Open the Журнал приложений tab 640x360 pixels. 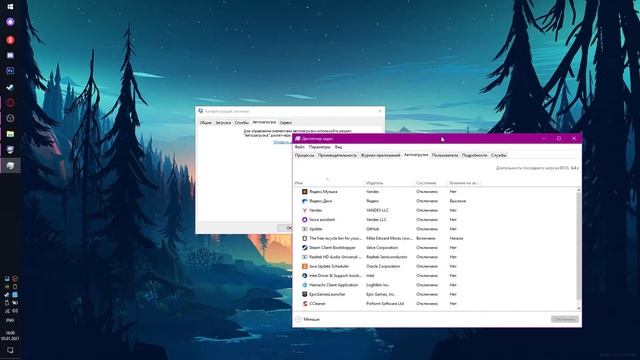[380, 156]
